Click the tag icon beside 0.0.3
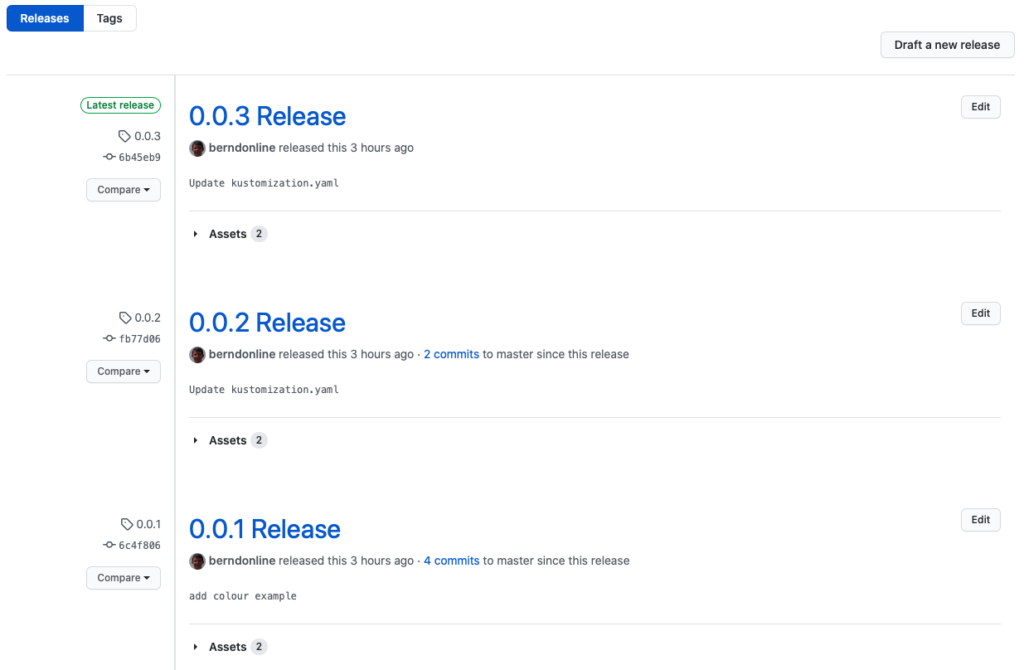1024x670 pixels. click(124, 135)
